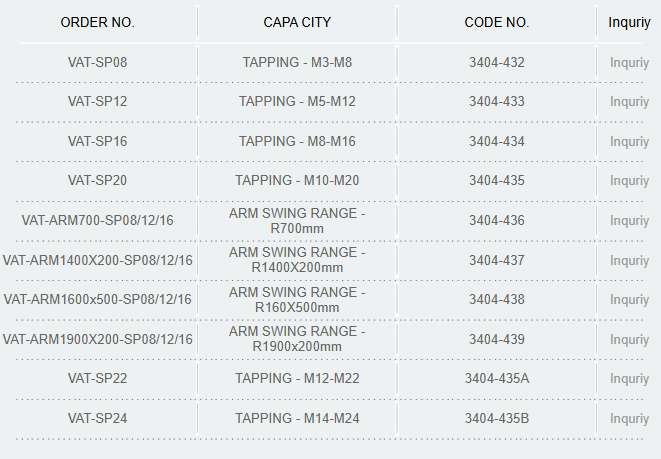Open the Inquriy link for code 3404-438
Image resolution: width=661 pixels, height=459 pixels.
point(629,300)
